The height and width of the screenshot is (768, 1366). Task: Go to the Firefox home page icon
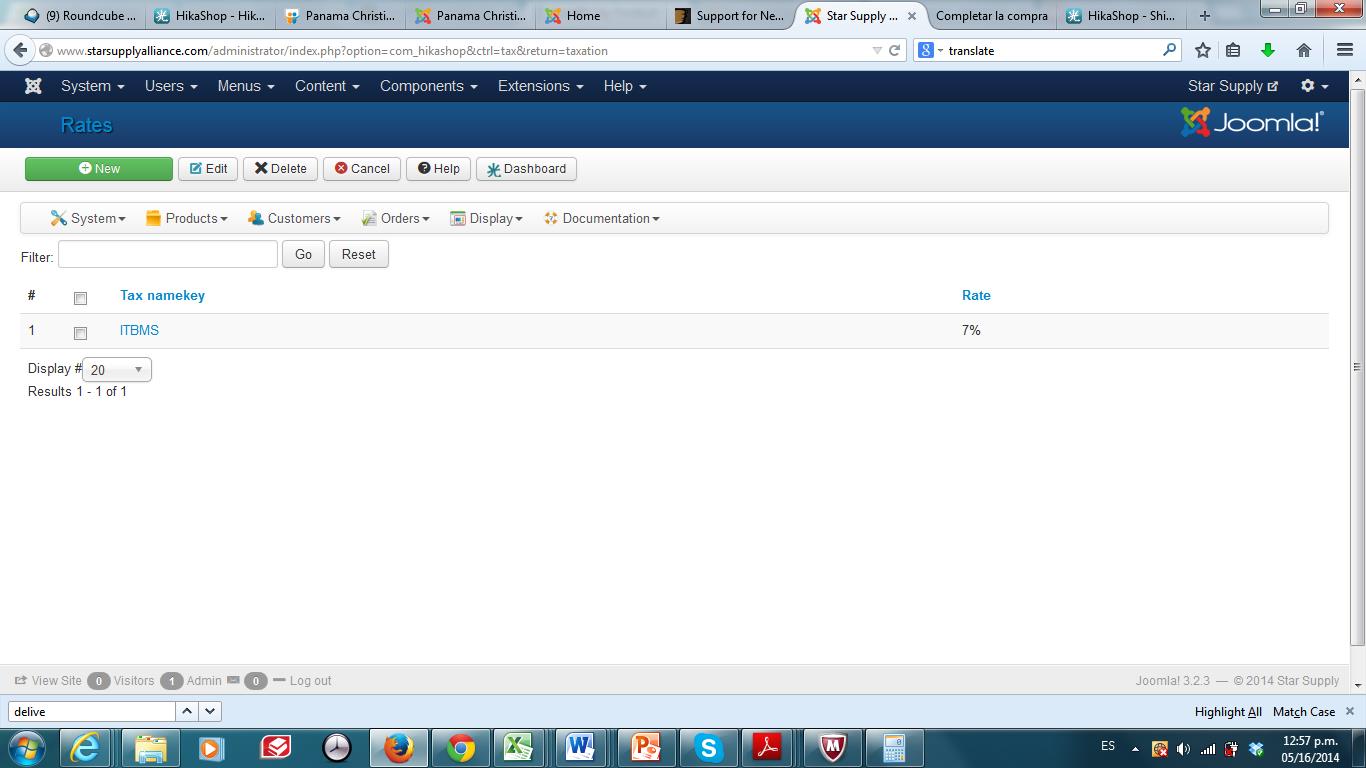coord(1304,50)
